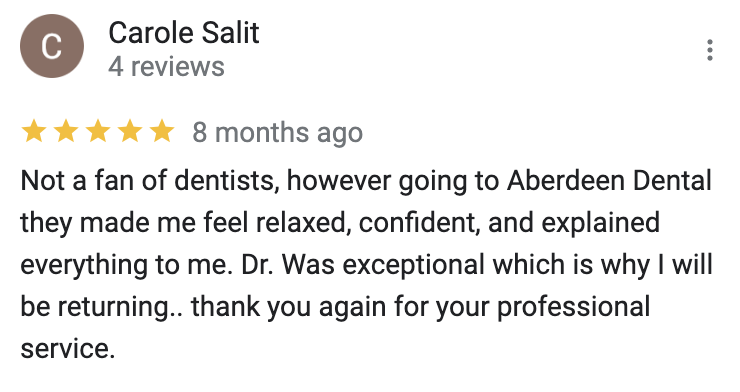Click "they made me feel relaxed" text
The height and width of the screenshot is (392, 740).
click(x=182, y=222)
